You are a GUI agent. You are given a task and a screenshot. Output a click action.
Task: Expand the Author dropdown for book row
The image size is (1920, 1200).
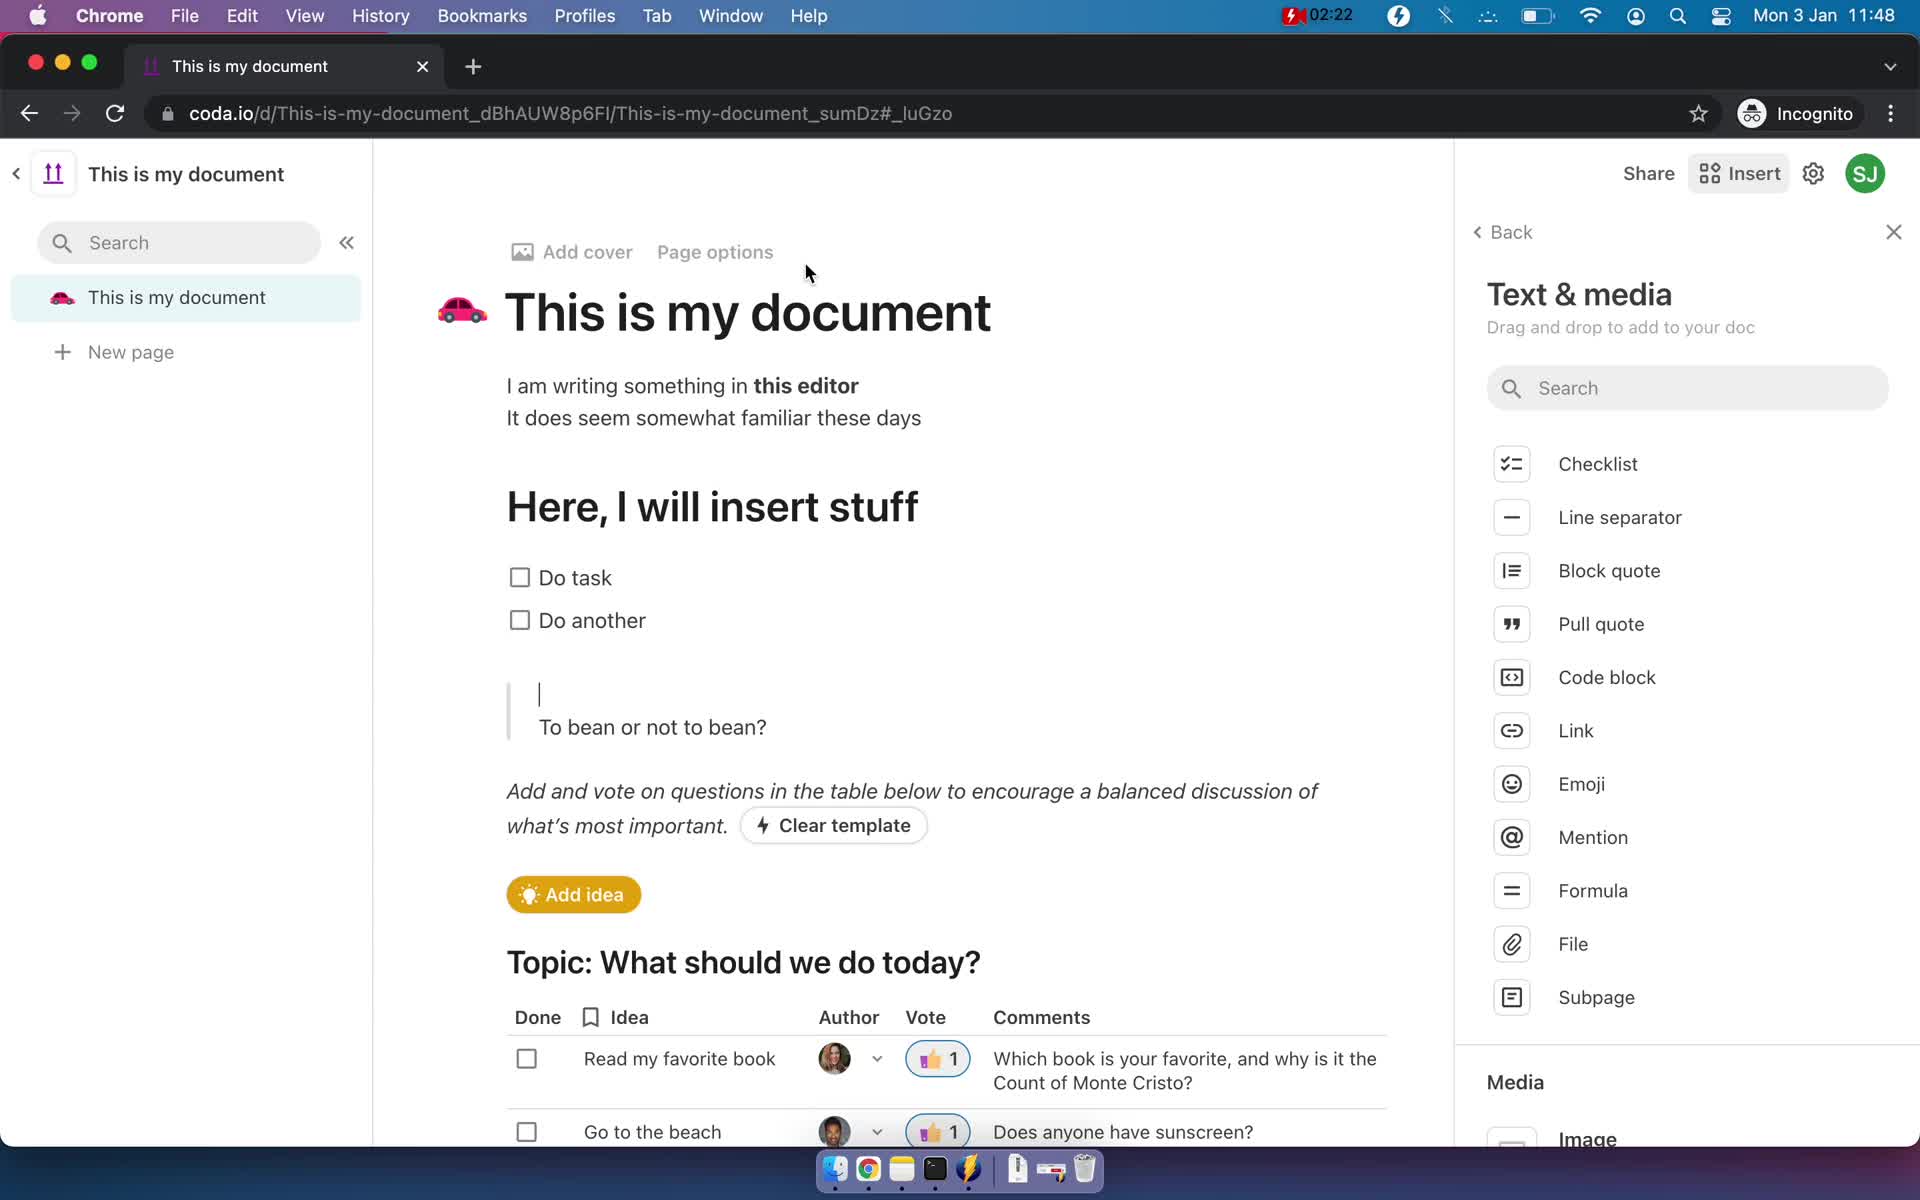(876, 1059)
